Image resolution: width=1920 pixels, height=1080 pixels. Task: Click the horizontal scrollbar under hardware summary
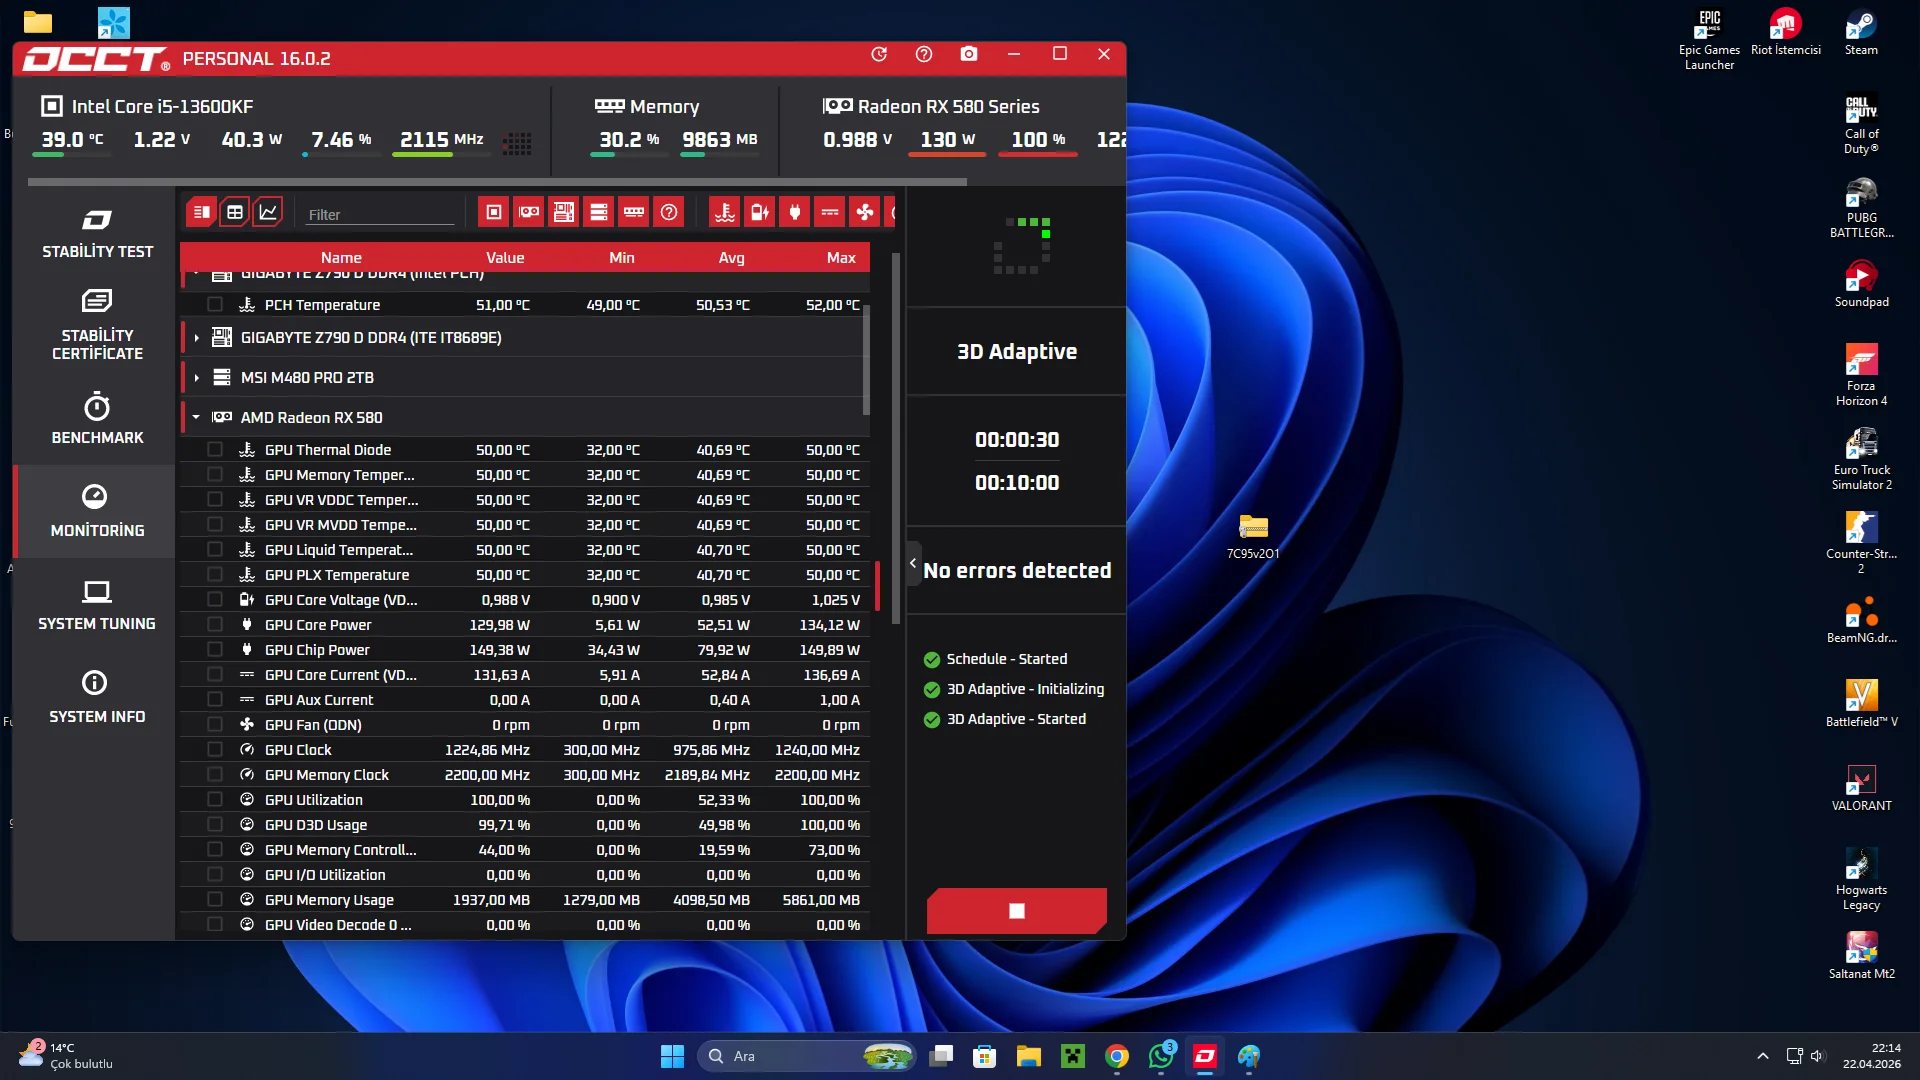click(x=497, y=182)
